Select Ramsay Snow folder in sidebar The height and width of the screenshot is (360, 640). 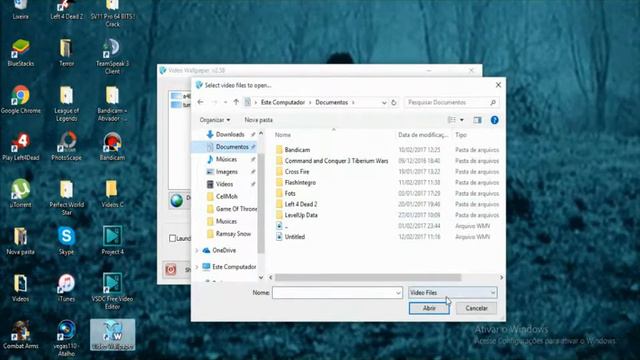coord(233,234)
